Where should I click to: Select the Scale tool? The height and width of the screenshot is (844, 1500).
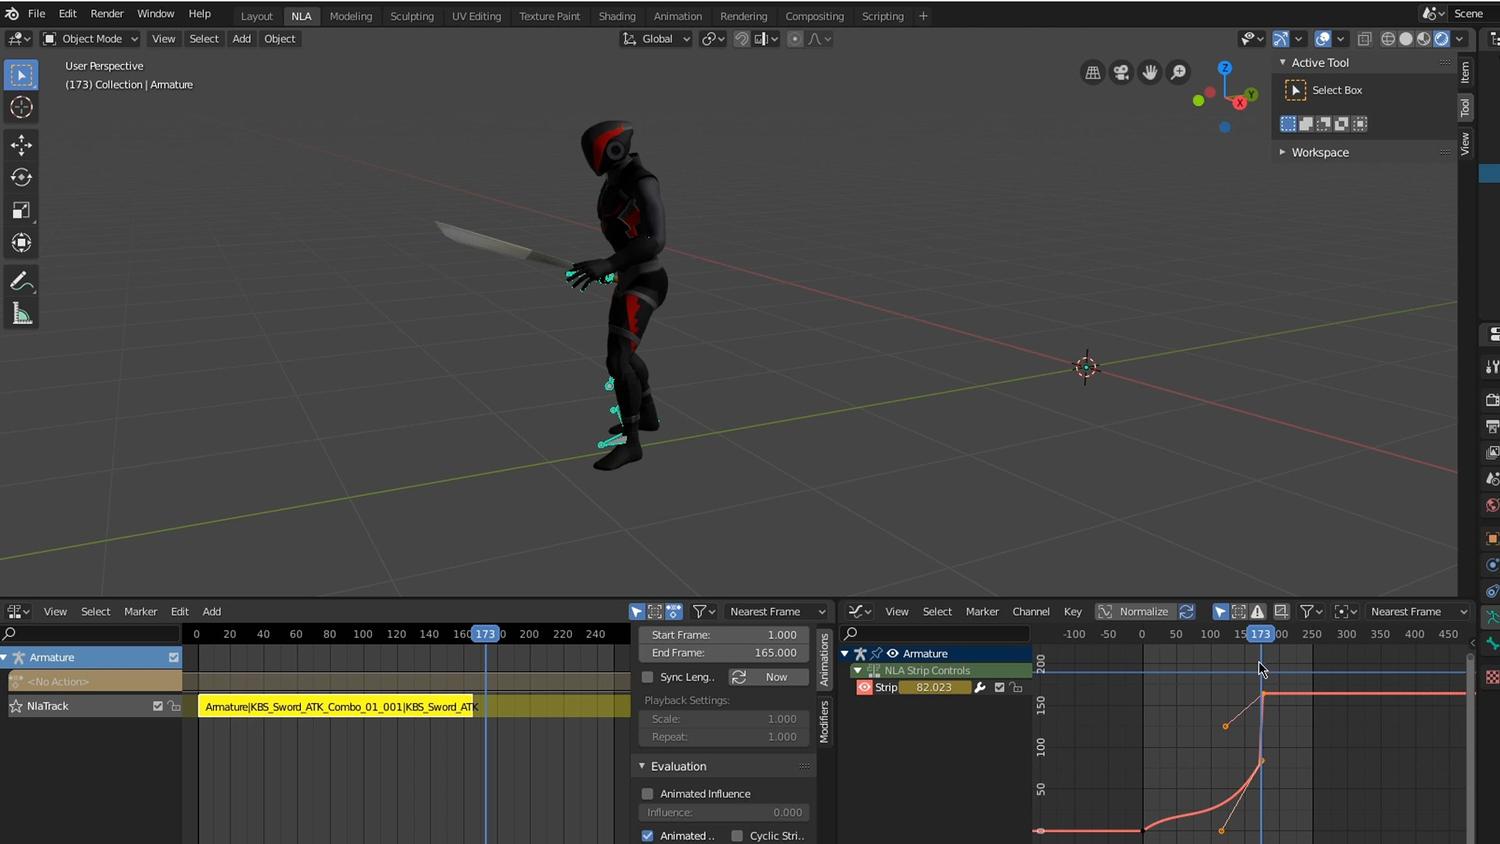pos(21,211)
